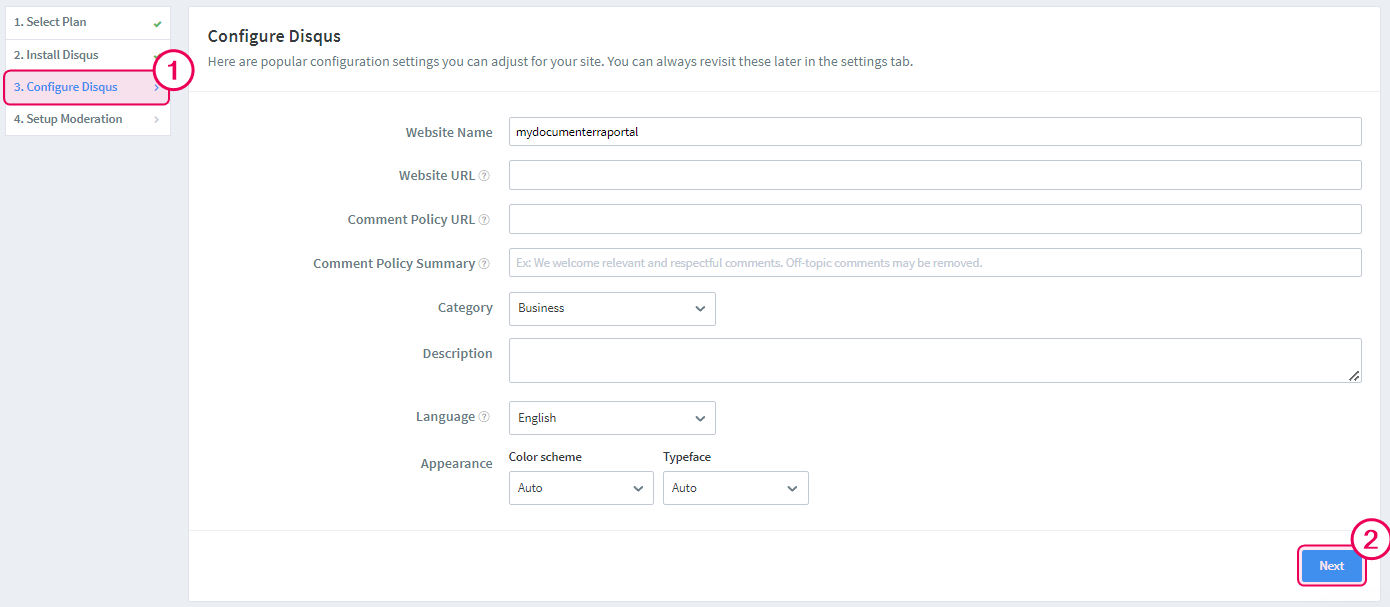Open Setup Moderation step
The image size is (1390, 607).
pyautogui.click(x=68, y=119)
